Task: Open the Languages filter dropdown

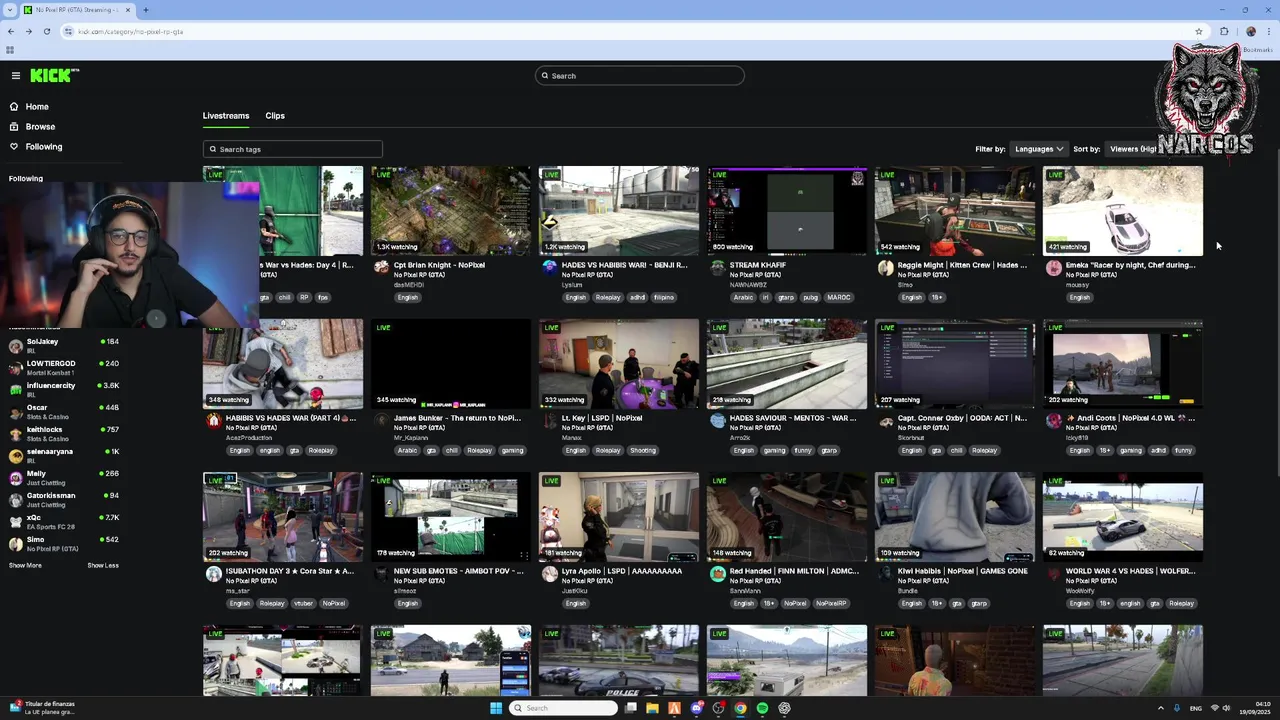Action: pyautogui.click(x=1039, y=149)
